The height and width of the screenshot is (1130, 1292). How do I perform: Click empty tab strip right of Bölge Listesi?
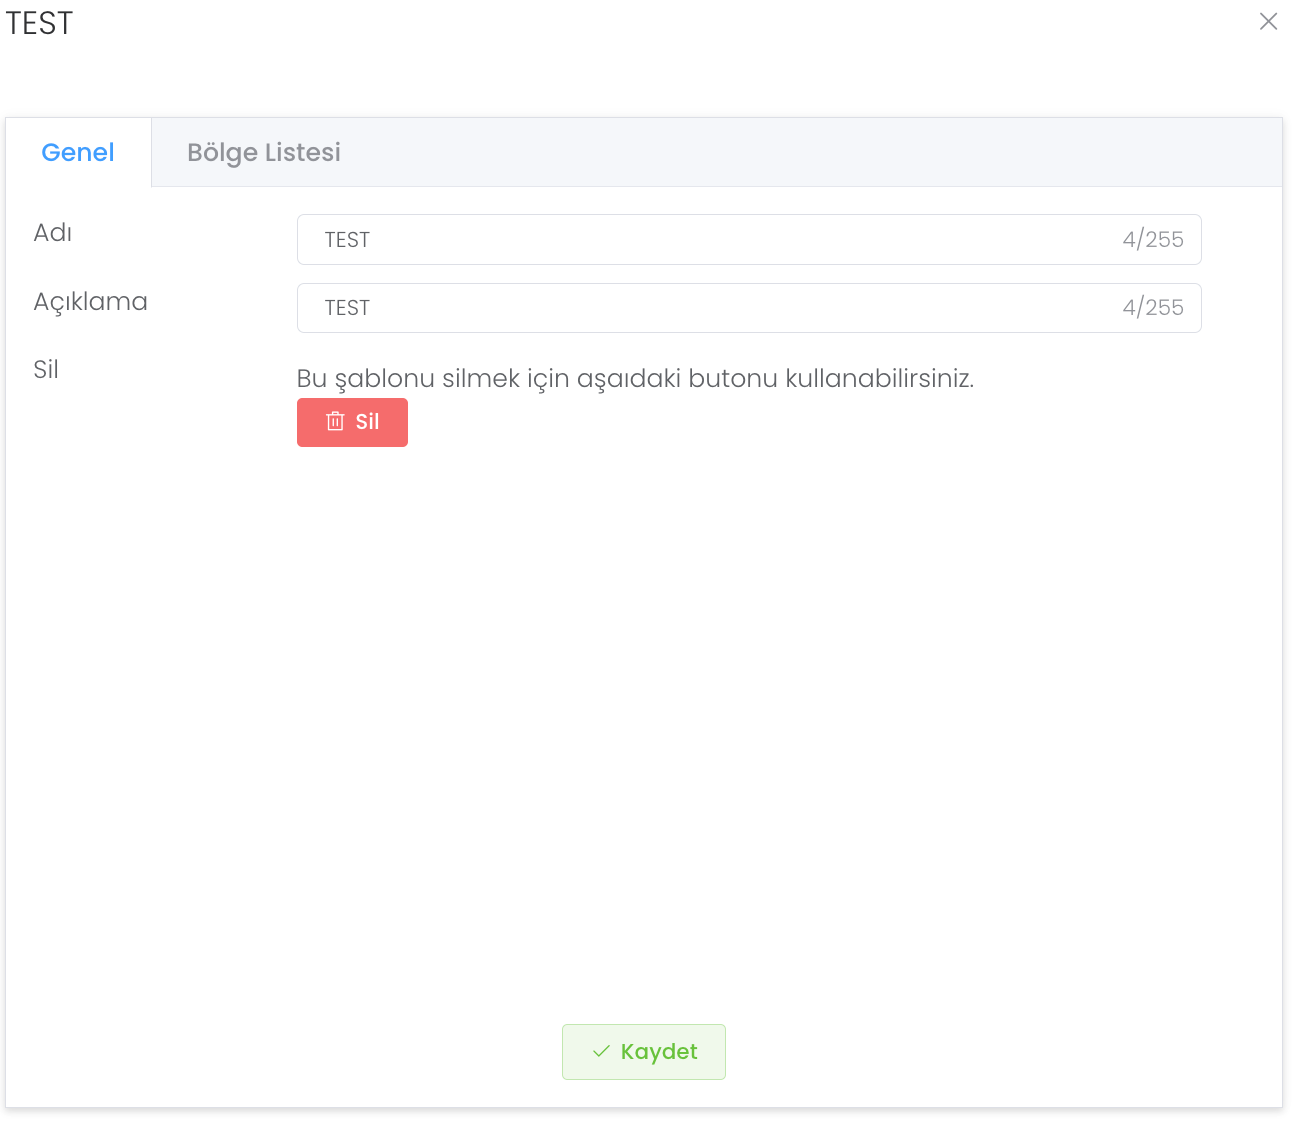coord(800,153)
